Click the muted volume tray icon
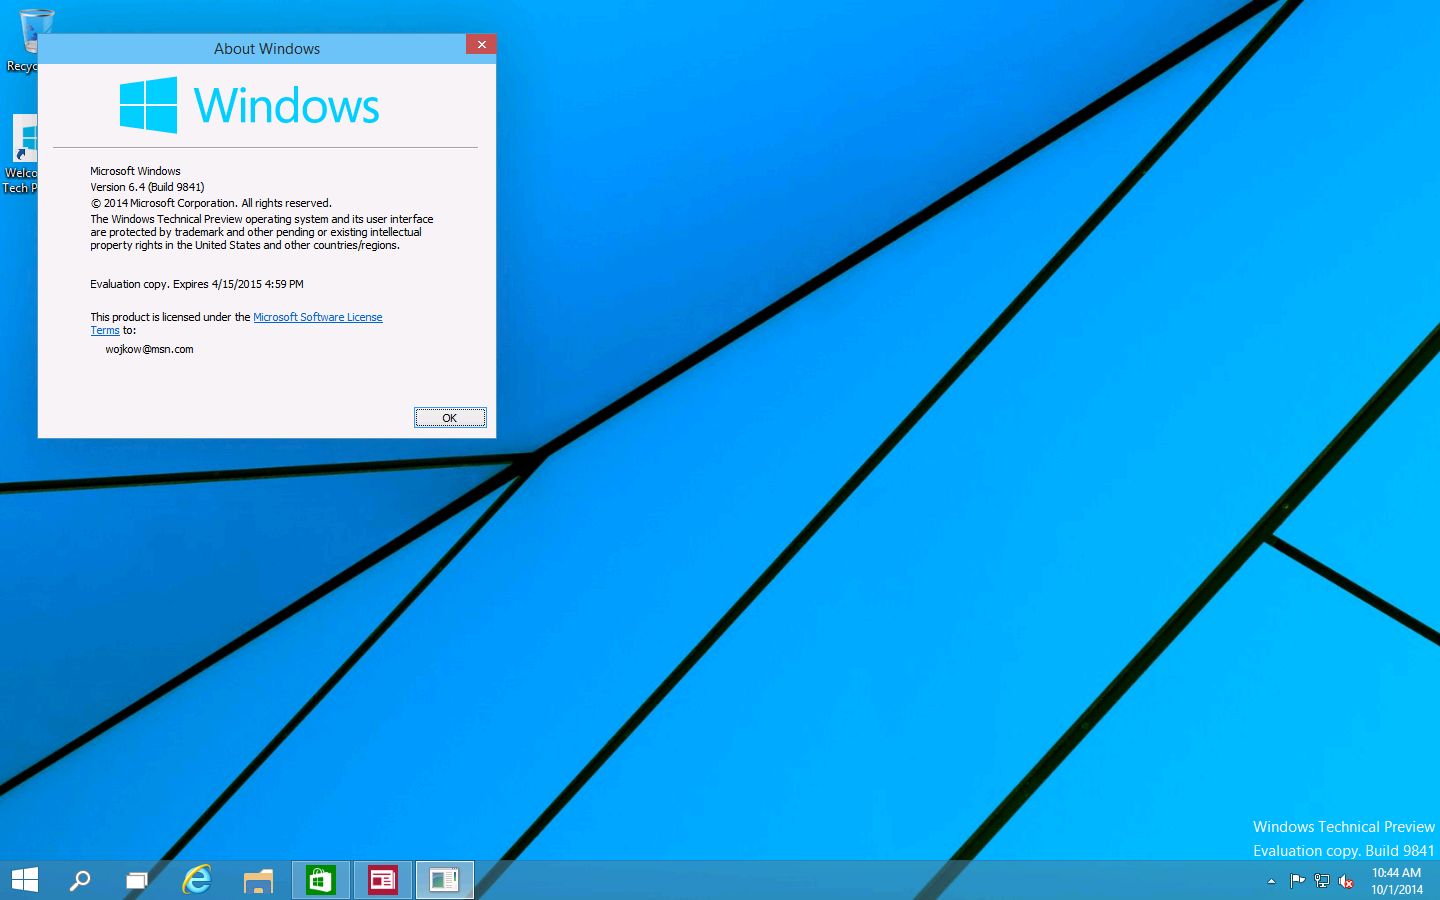Image resolution: width=1440 pixels, height=900 pixels. coord(1346,881)
